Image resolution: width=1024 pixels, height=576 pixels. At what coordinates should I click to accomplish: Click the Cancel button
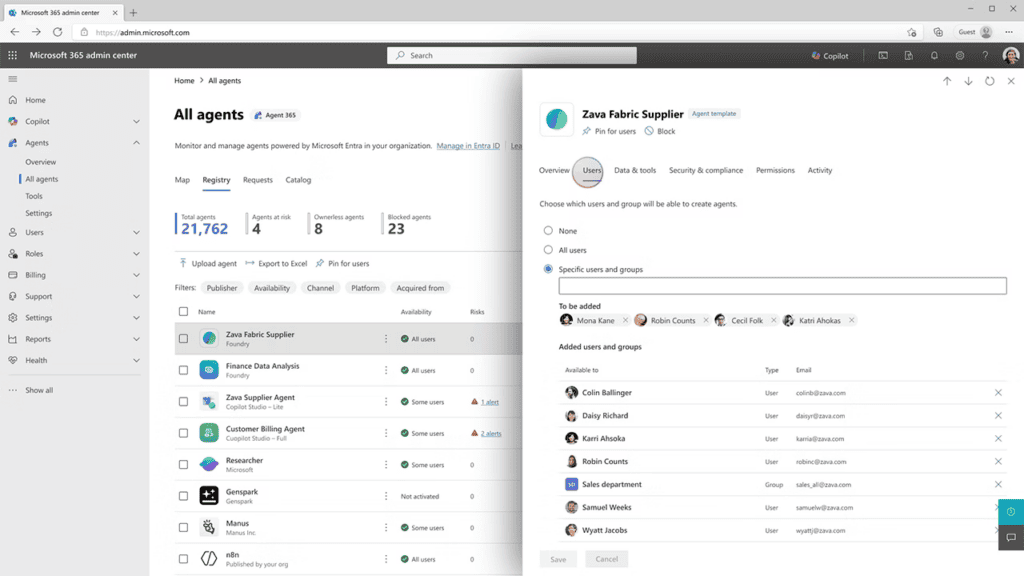click(x=607, y=559)
